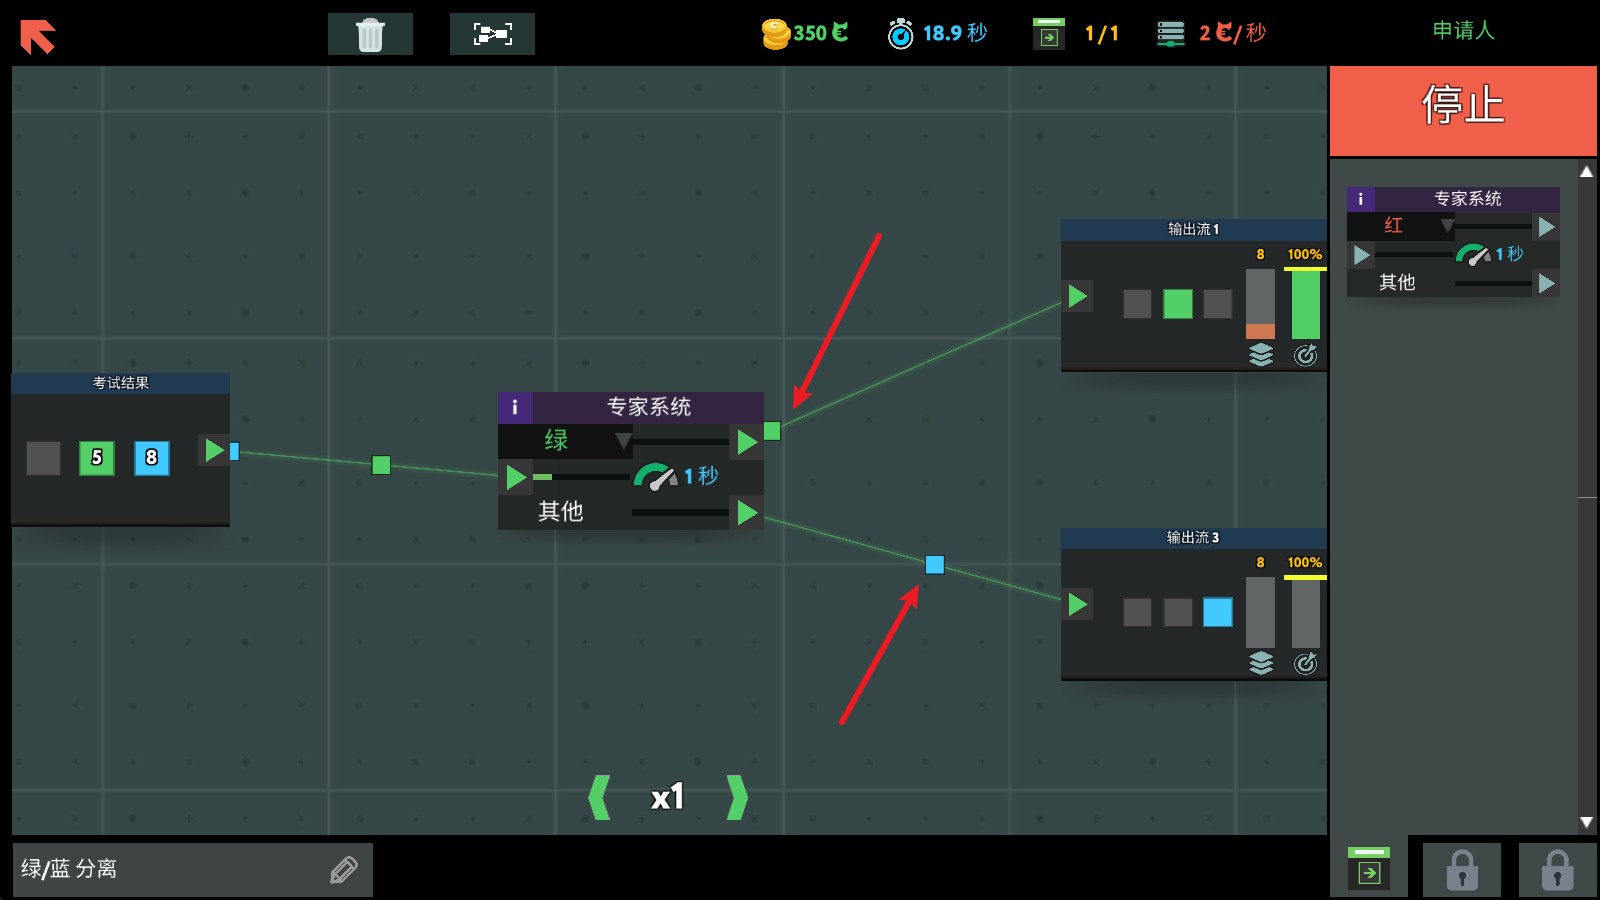The width and height of the screenshot is (1600, 900).
Task: Click the 输出流 1 input port arrow
Action: point(1077,296)
